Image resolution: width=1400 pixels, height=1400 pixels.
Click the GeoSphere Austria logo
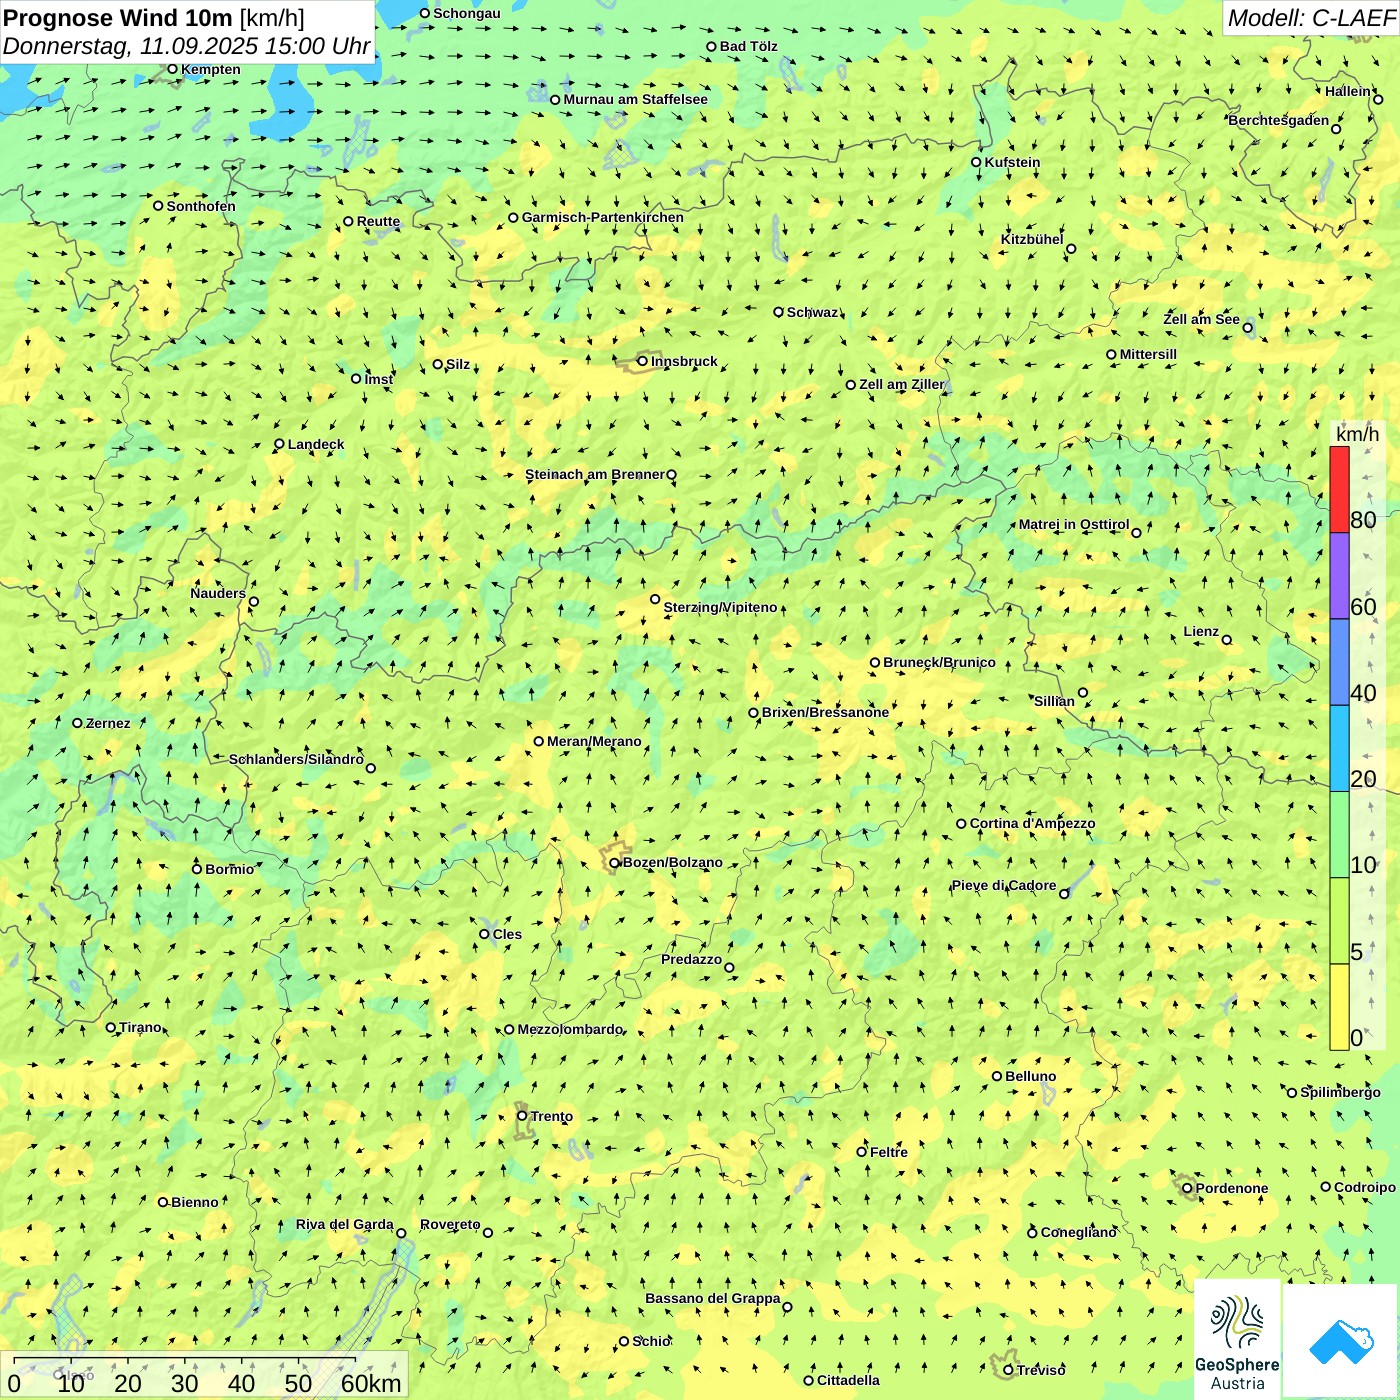point(1237,1340)
